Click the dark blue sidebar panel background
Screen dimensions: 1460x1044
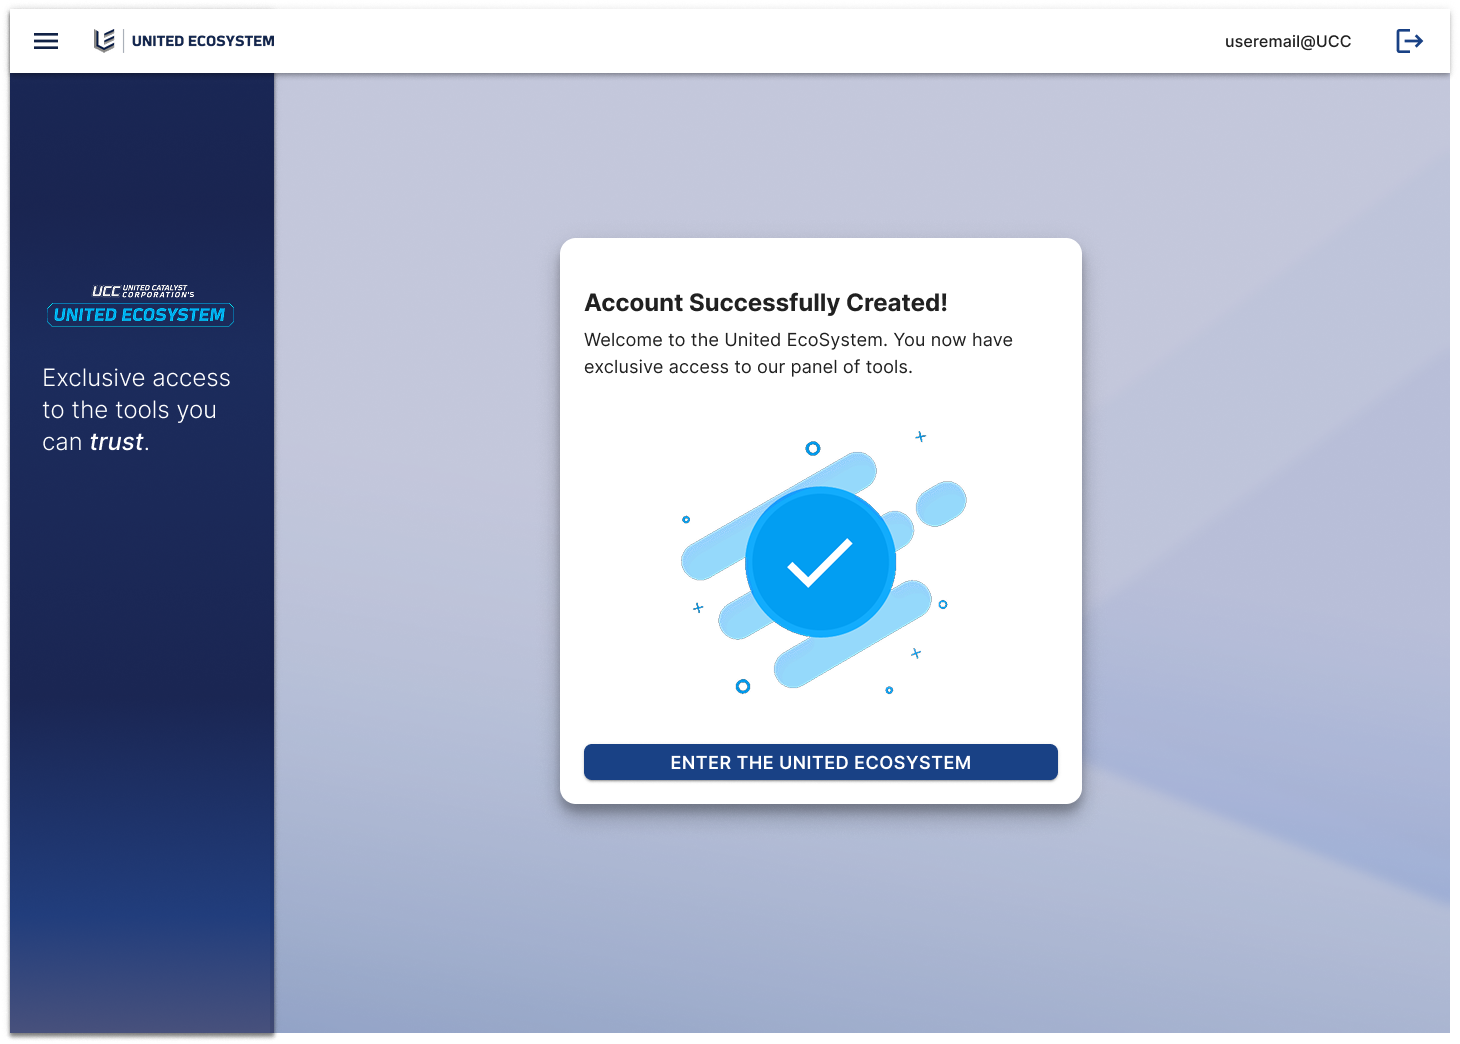(x=142, y=700)
